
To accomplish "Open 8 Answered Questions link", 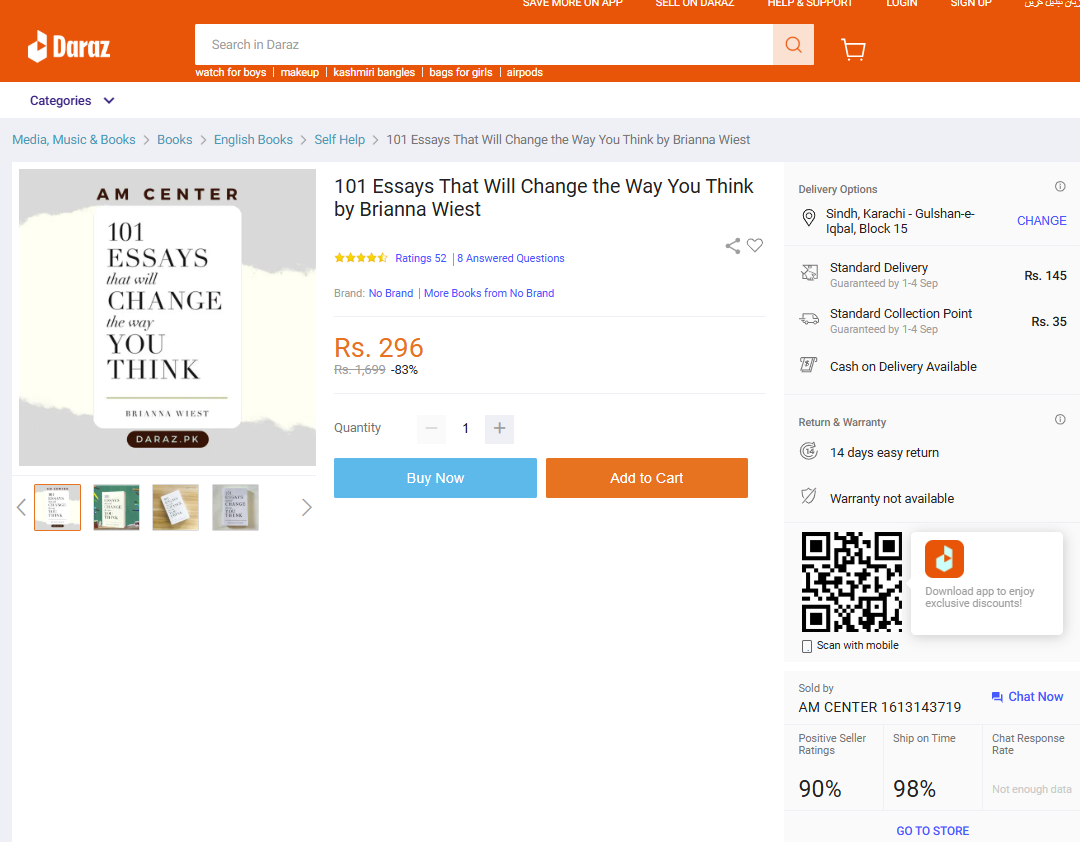I will 510,258.
